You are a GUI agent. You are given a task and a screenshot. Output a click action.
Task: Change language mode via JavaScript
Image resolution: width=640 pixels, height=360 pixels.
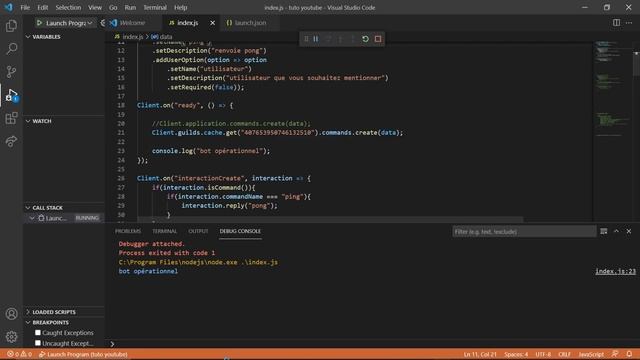click(591, 354)
